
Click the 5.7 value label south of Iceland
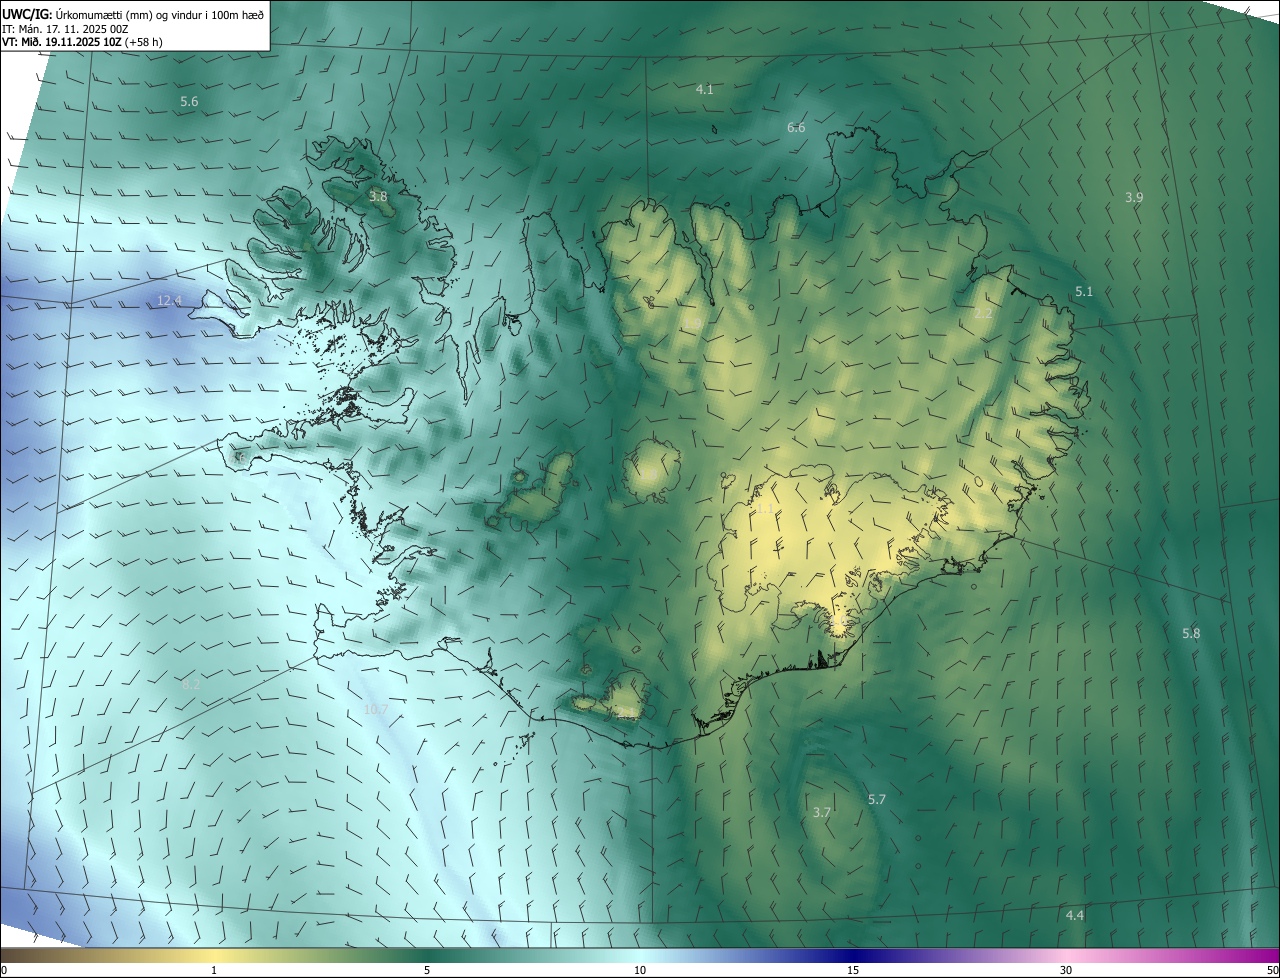877,799
